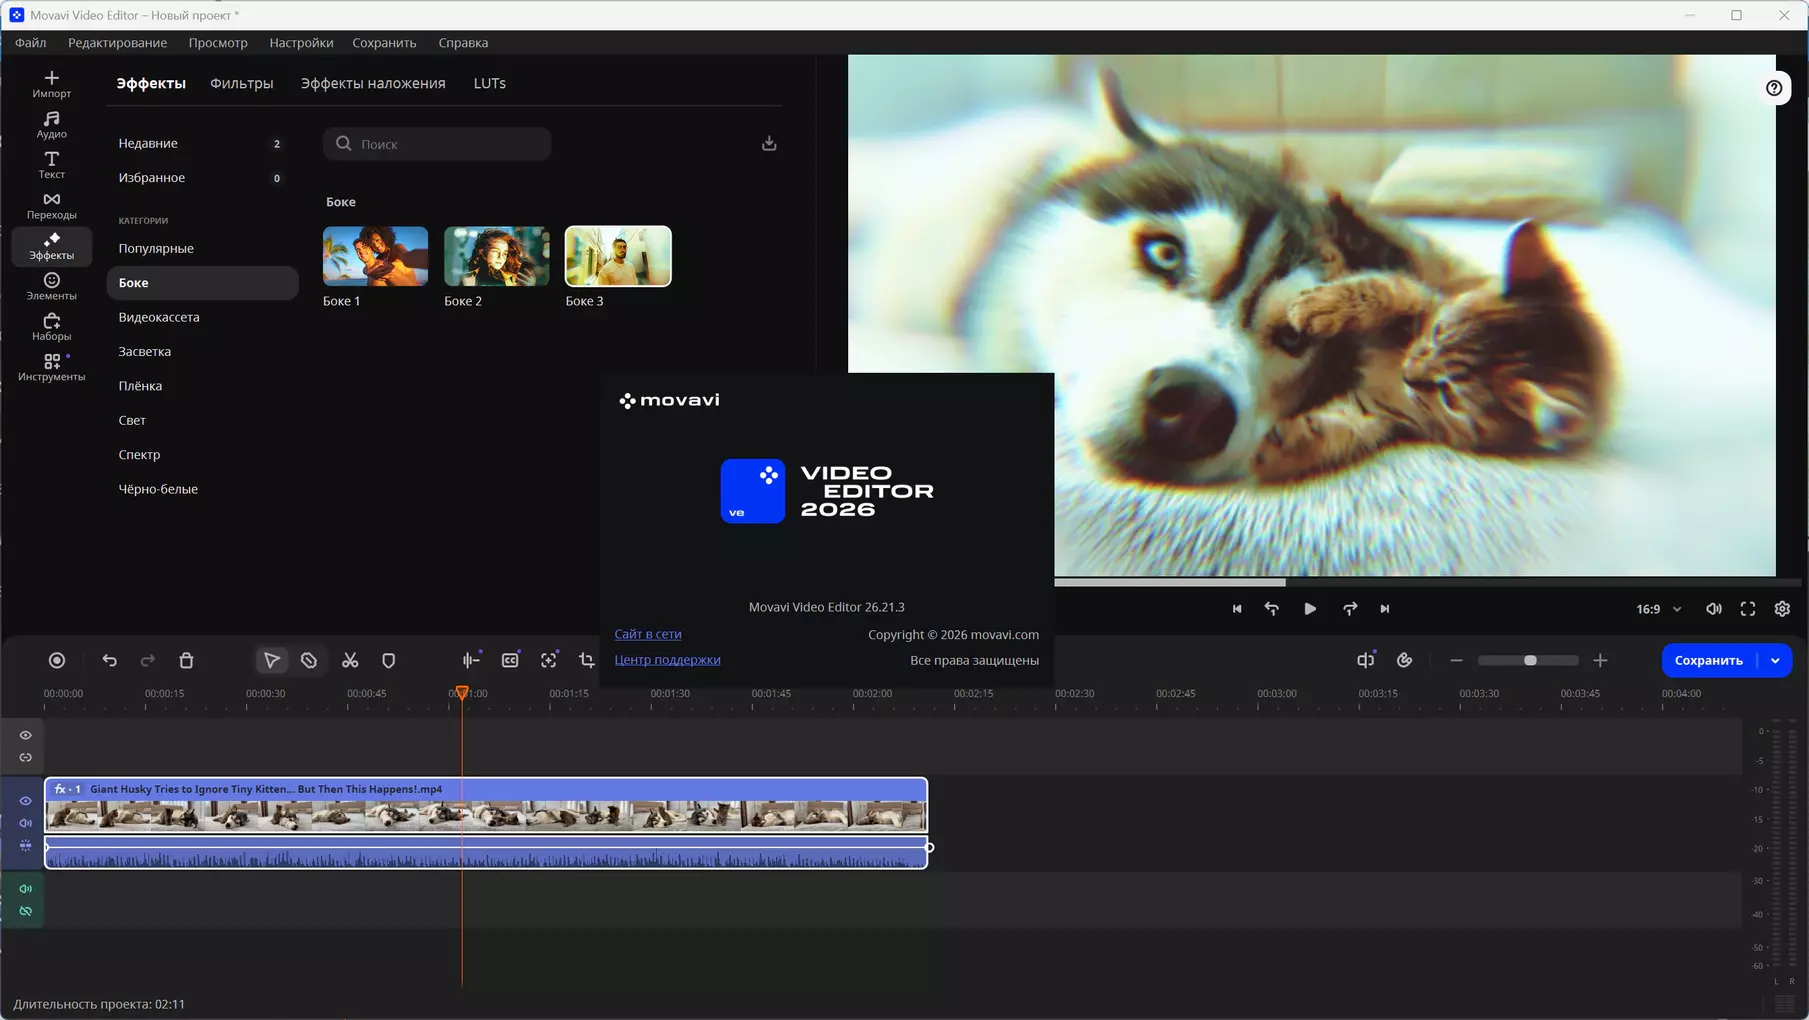Click the blue Сохранить button

1709,660
